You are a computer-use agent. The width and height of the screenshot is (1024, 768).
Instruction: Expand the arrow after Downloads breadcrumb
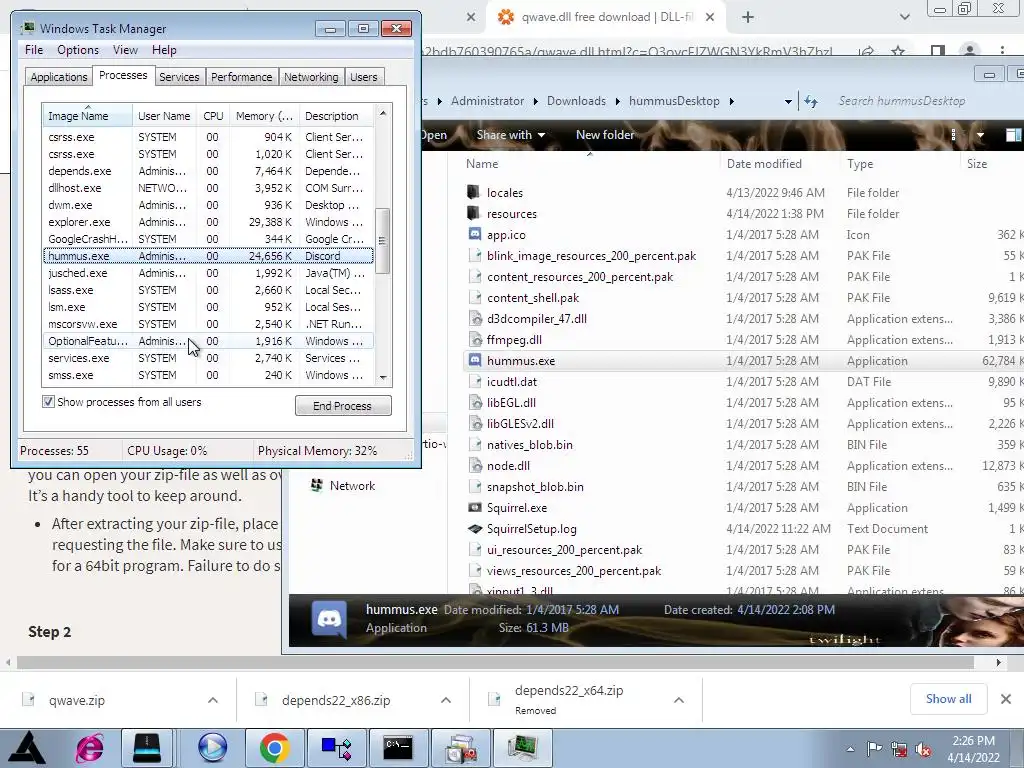(x=617, y=101)
